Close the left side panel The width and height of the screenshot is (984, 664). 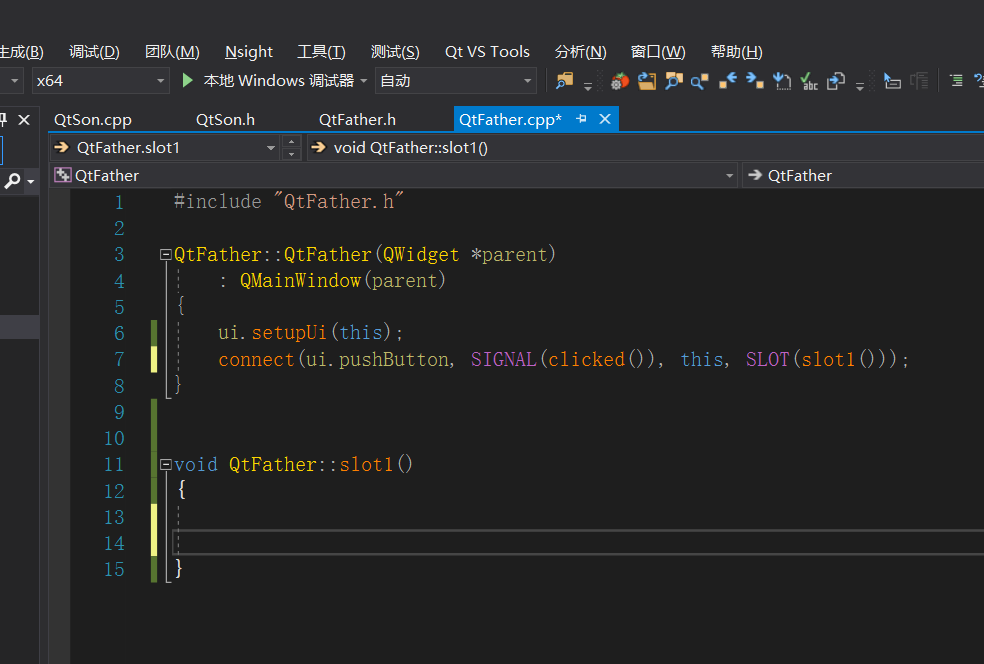click(24, 119)
